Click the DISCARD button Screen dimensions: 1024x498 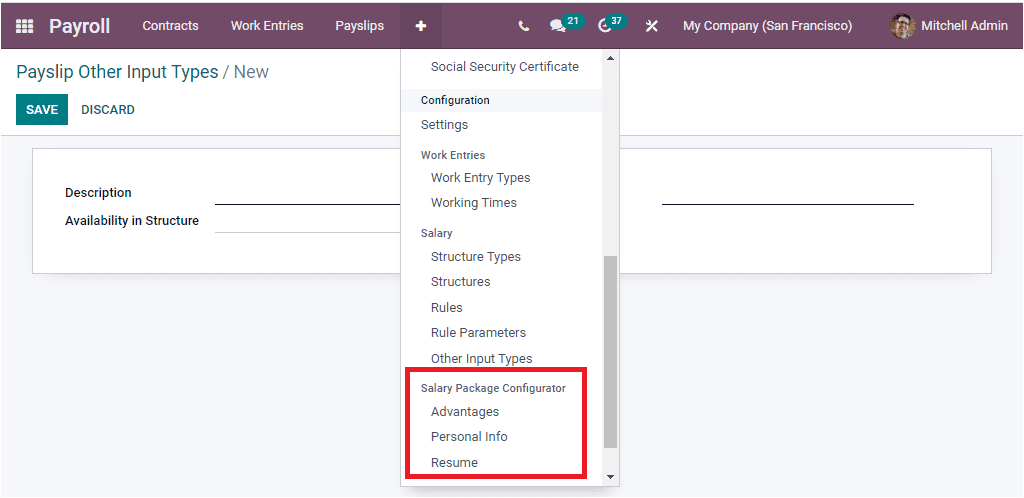(108, 110)
